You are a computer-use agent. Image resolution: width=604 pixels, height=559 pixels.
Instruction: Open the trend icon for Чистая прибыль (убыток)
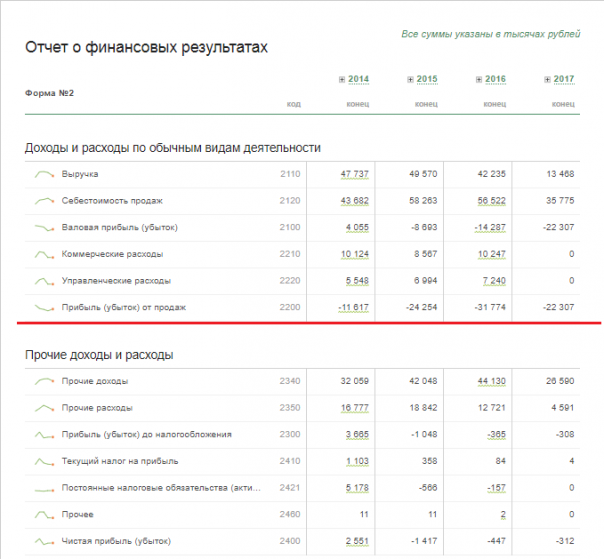click(x=45, y=541)
